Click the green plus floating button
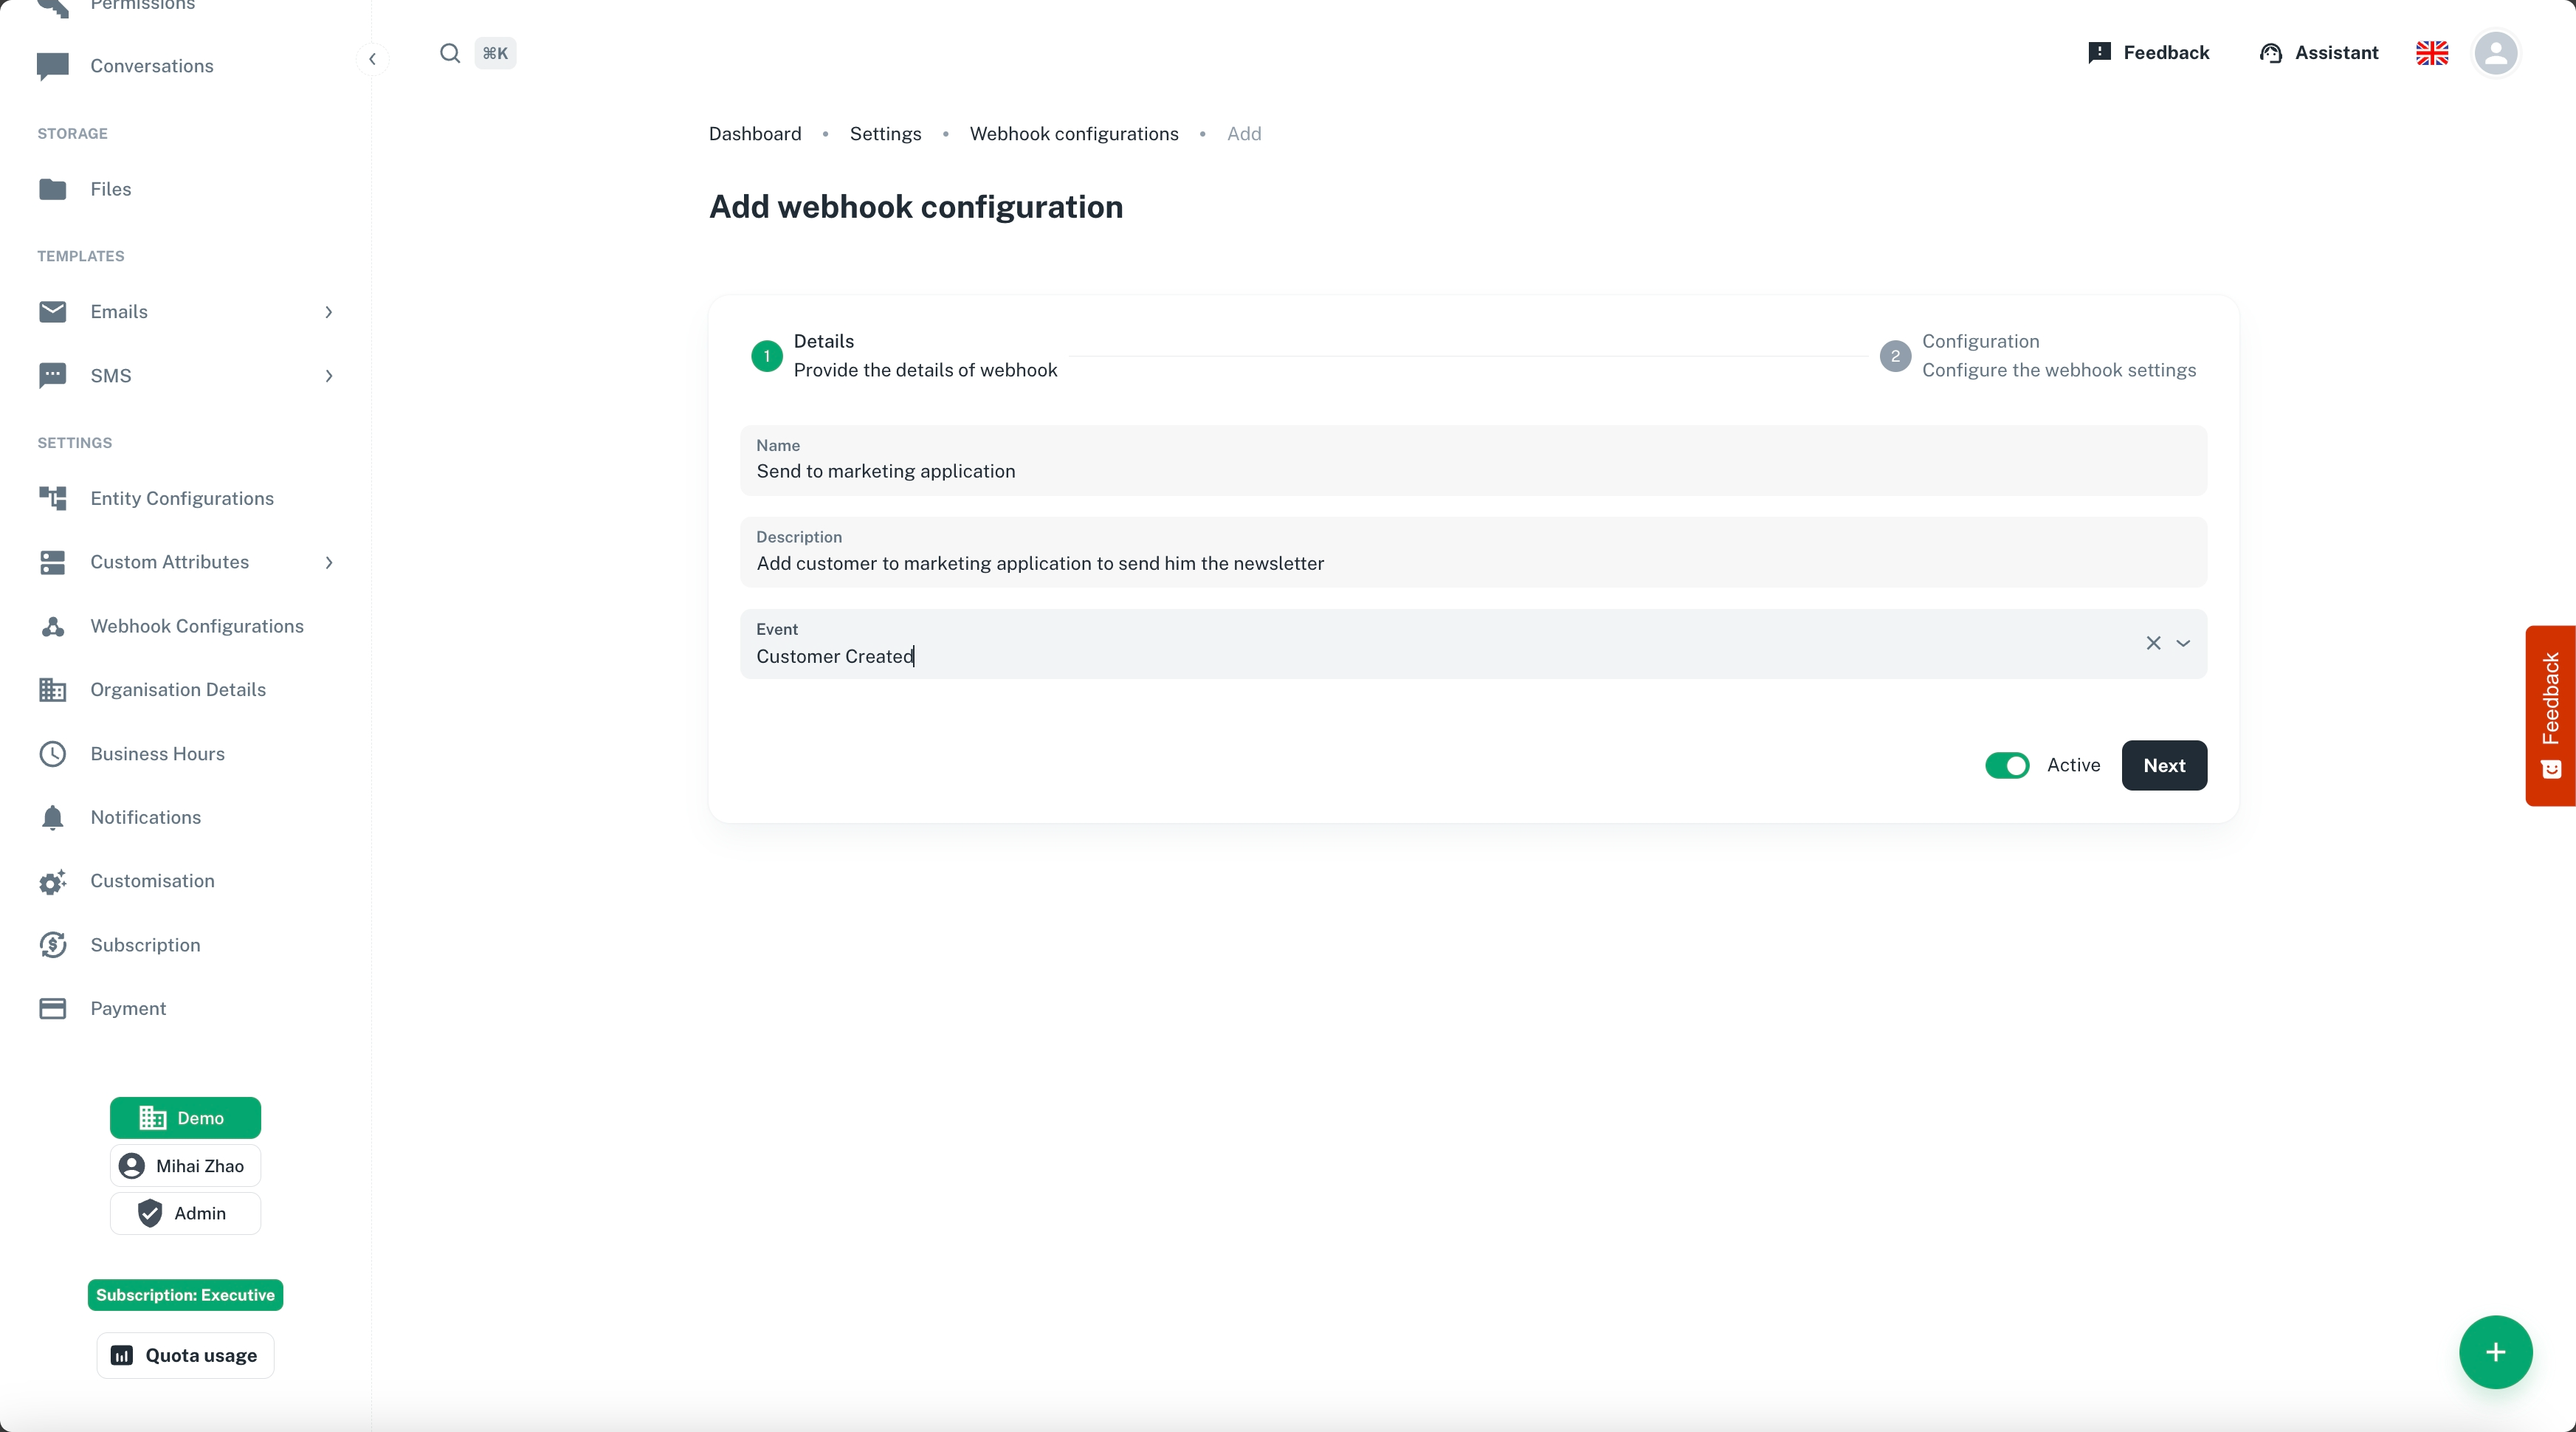Screen dimensions: 2576x1432 (x=2495, y=1352)
